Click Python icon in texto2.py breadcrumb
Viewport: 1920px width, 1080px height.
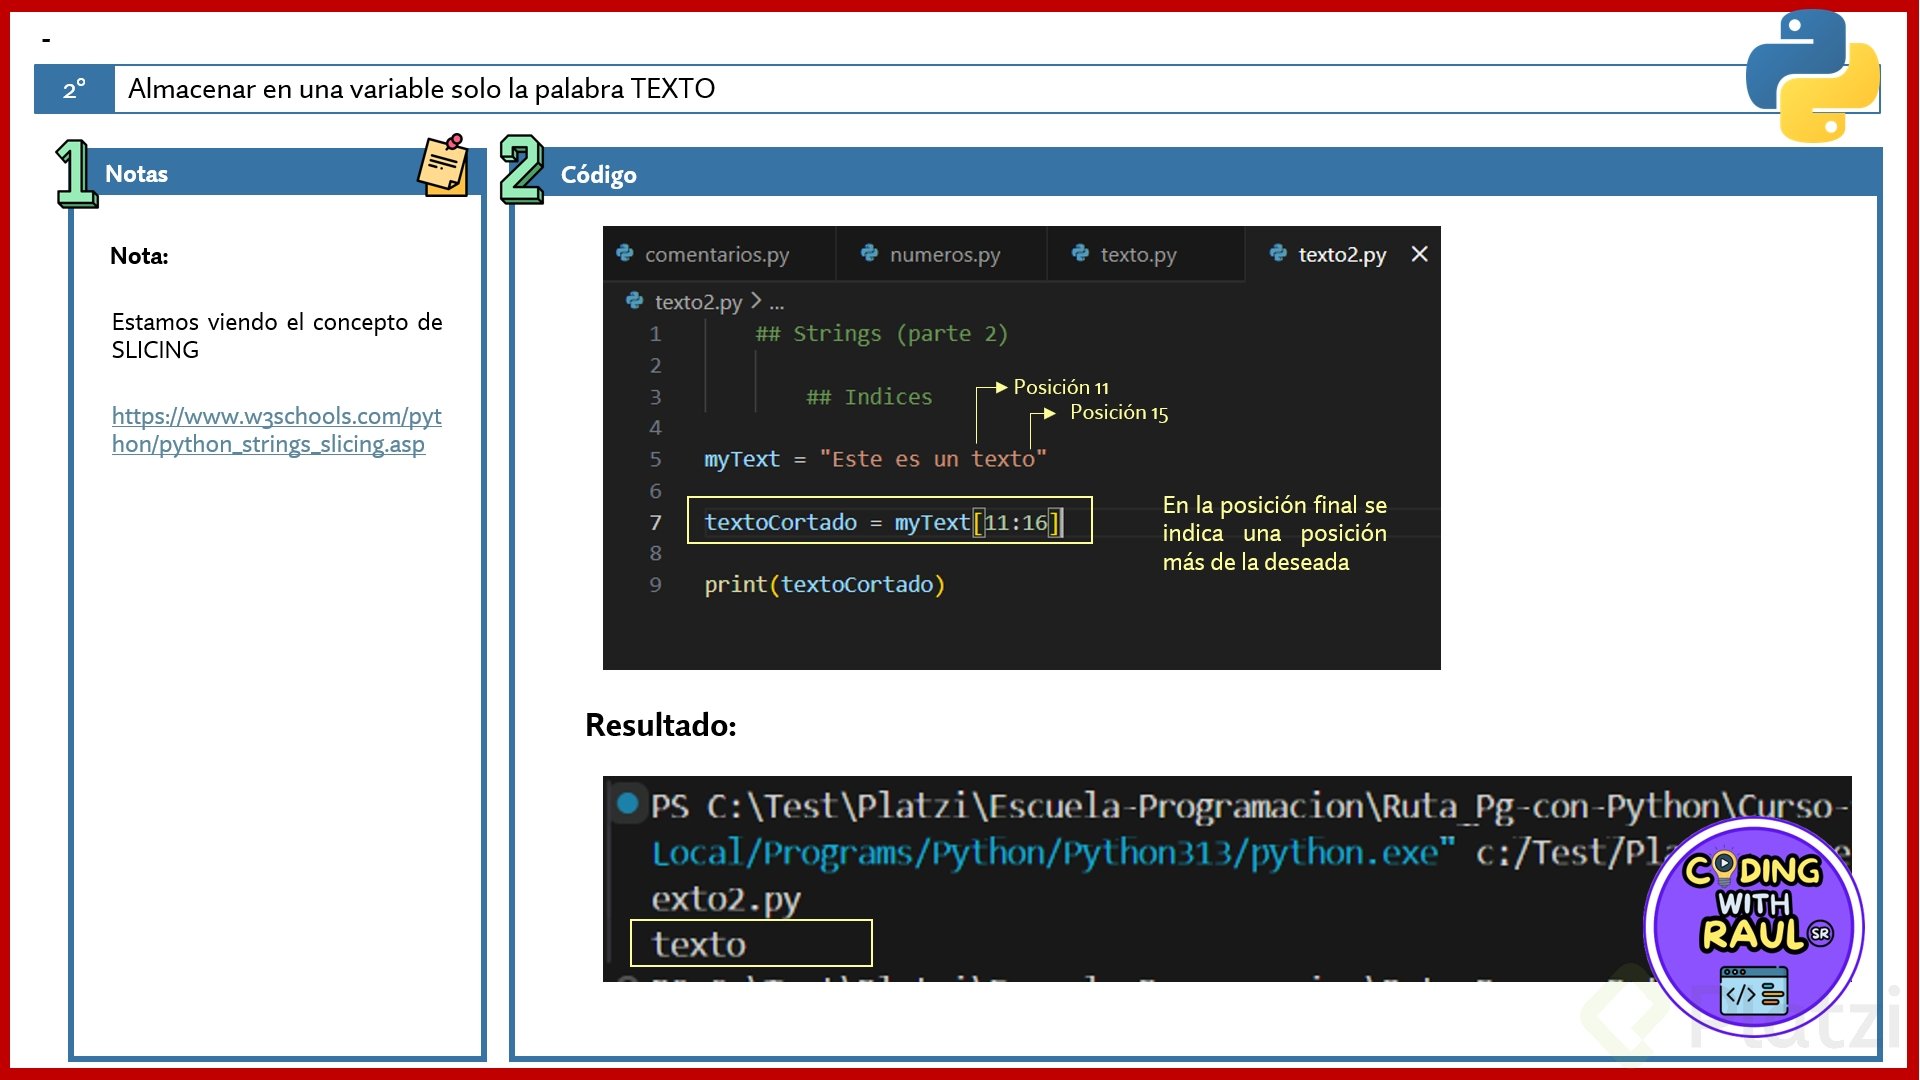coord(634,301)
